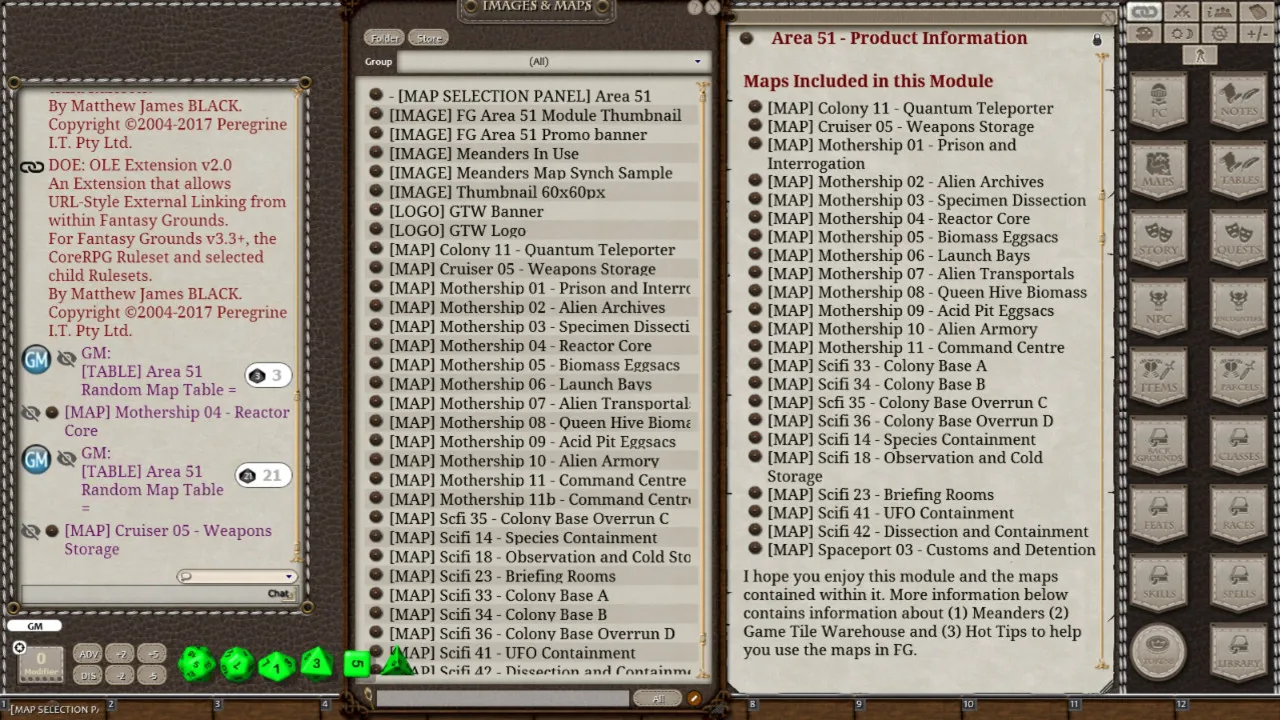Open the color palette icon
The width and height of the screenshot is (1280, 720).
tap(1144, 33)
